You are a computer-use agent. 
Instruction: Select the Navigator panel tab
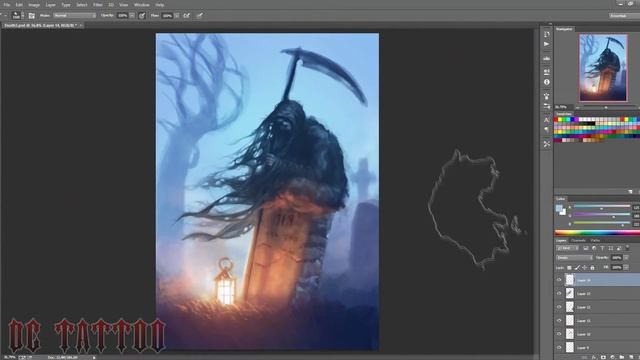[564, 29]
